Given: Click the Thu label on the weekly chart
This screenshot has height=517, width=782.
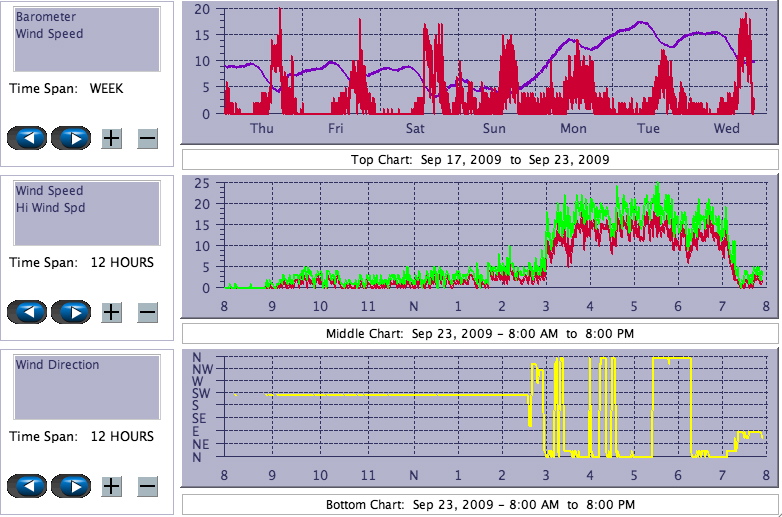Looking at the screenshot, I should pyautogui.click(x=261, y=128).
